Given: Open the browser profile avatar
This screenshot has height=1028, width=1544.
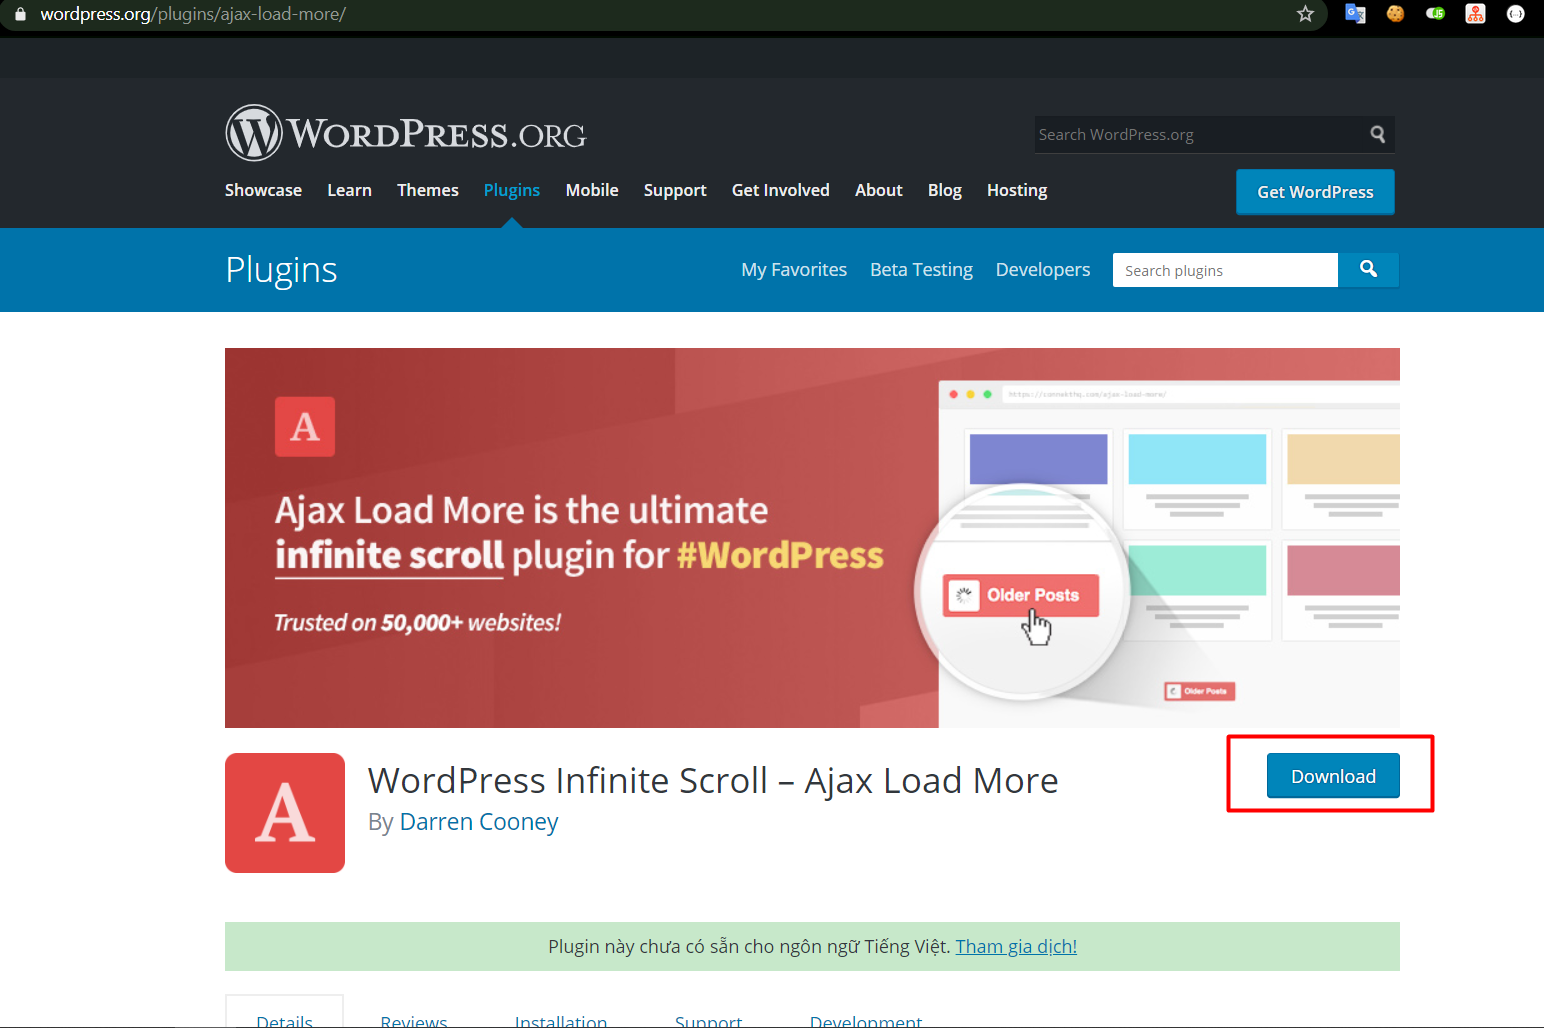Looking at the screenshot, I should click(1516, 14).
